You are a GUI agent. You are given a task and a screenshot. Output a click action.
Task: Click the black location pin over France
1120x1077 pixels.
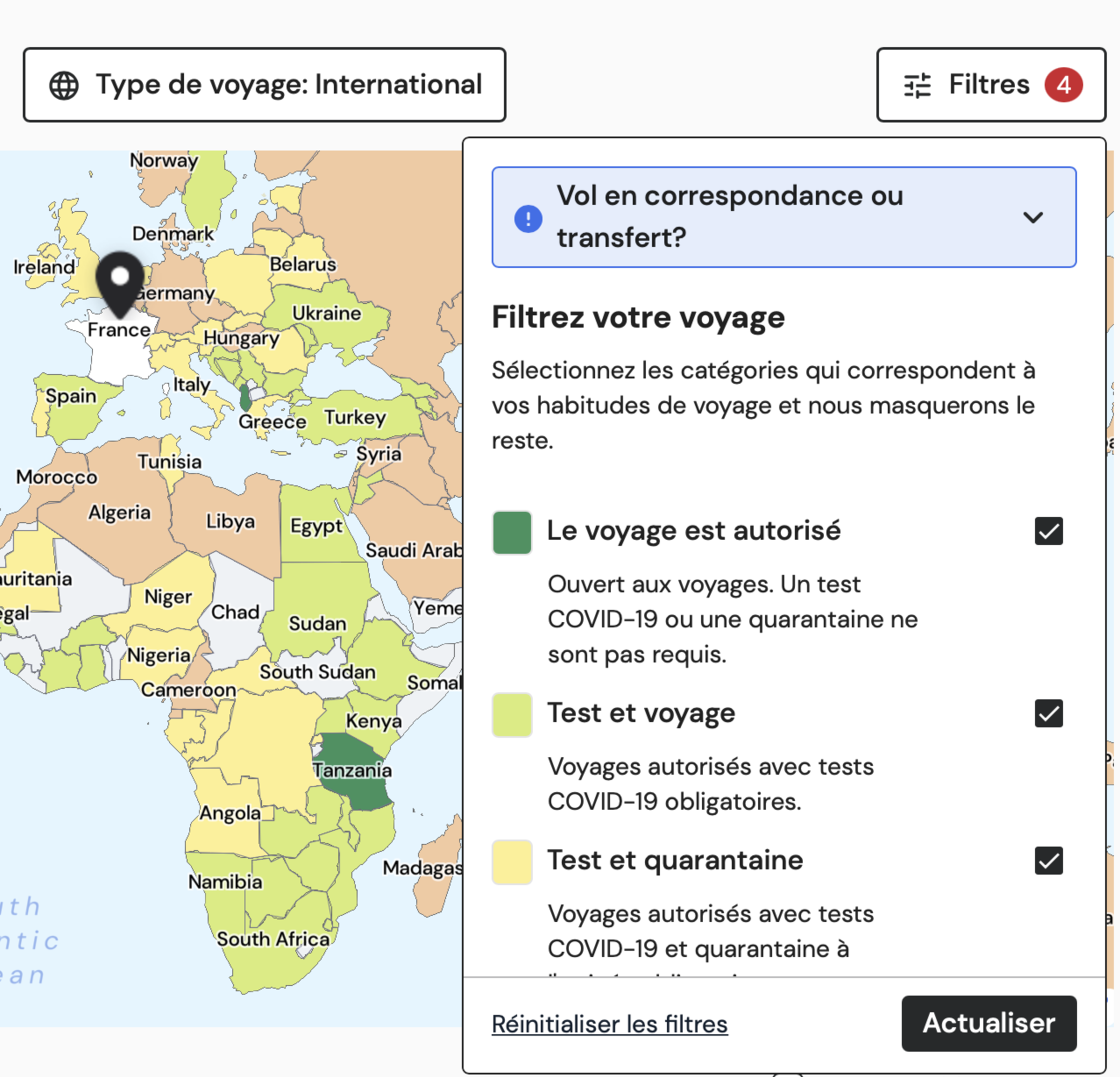pyautogui.click(x=121, y=279)
